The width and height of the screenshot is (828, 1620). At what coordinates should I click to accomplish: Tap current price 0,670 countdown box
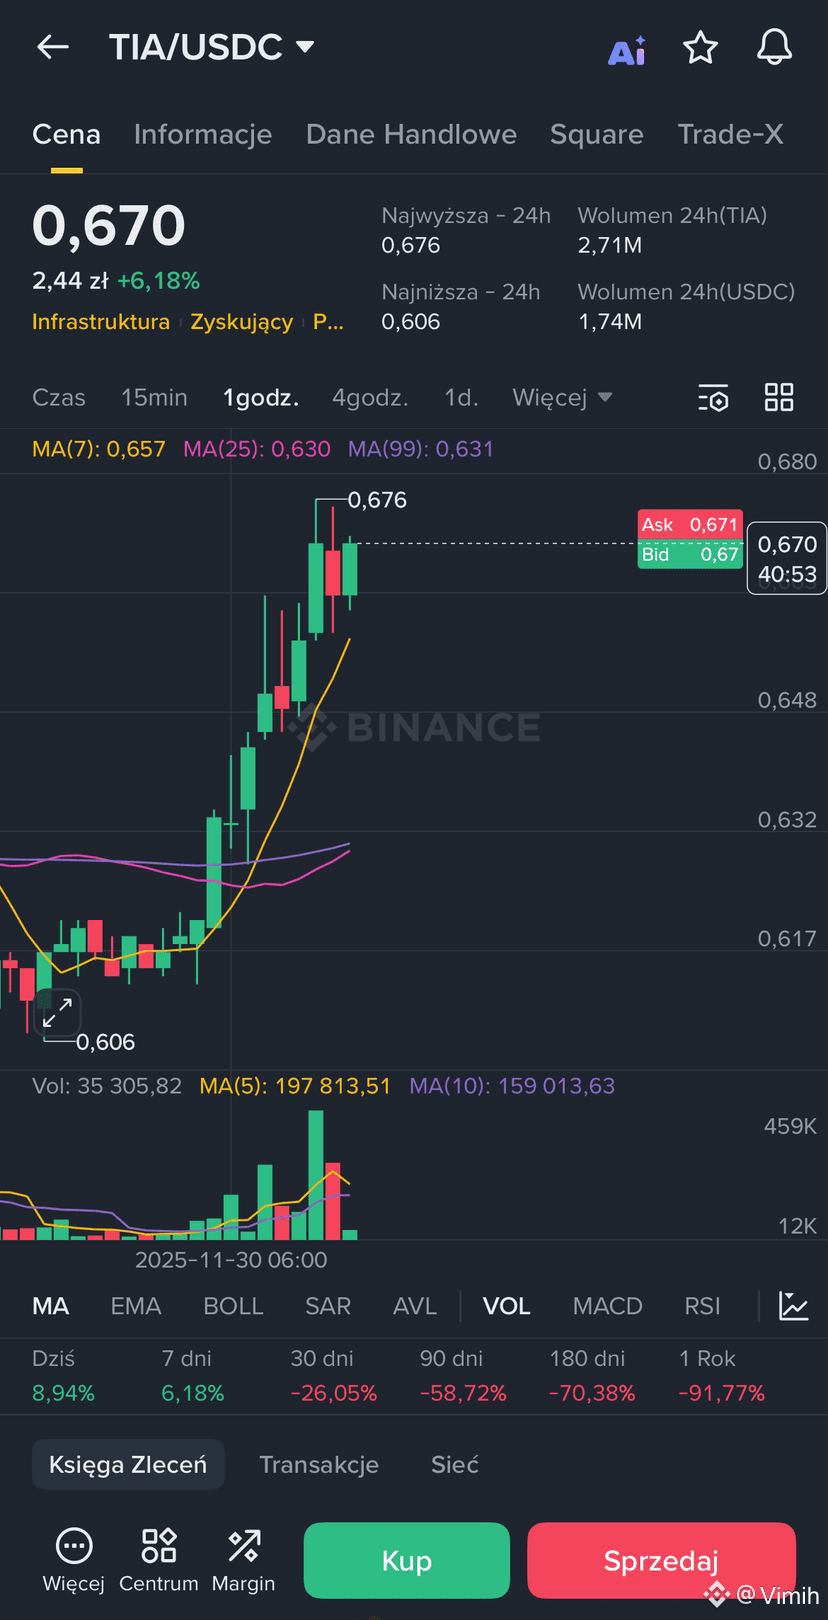click(x=787, y=559)
